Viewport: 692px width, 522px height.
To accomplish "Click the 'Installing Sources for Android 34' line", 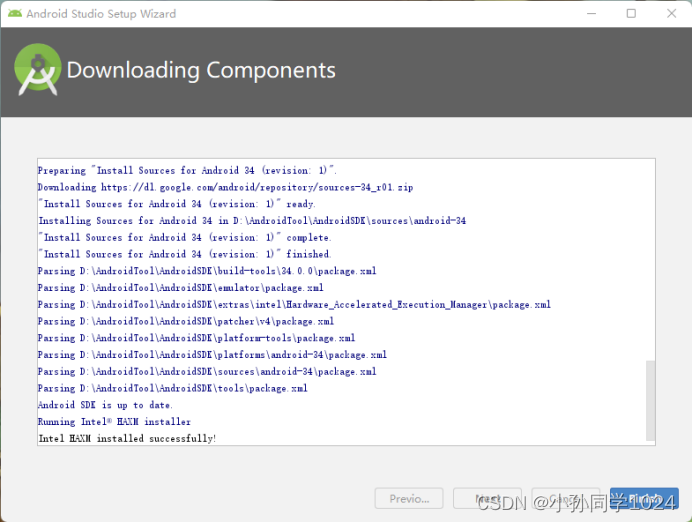I will pos(252,220).
